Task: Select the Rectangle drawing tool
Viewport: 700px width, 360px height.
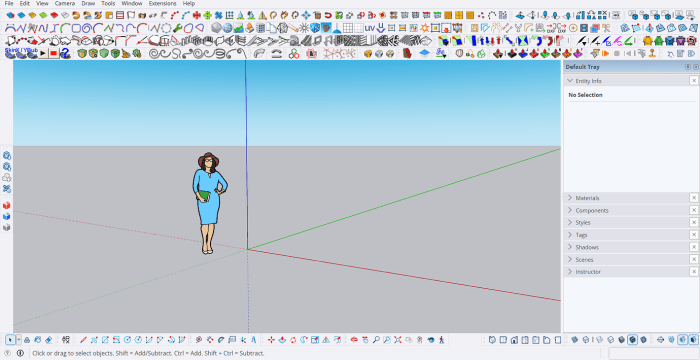Action: (105, 340)
